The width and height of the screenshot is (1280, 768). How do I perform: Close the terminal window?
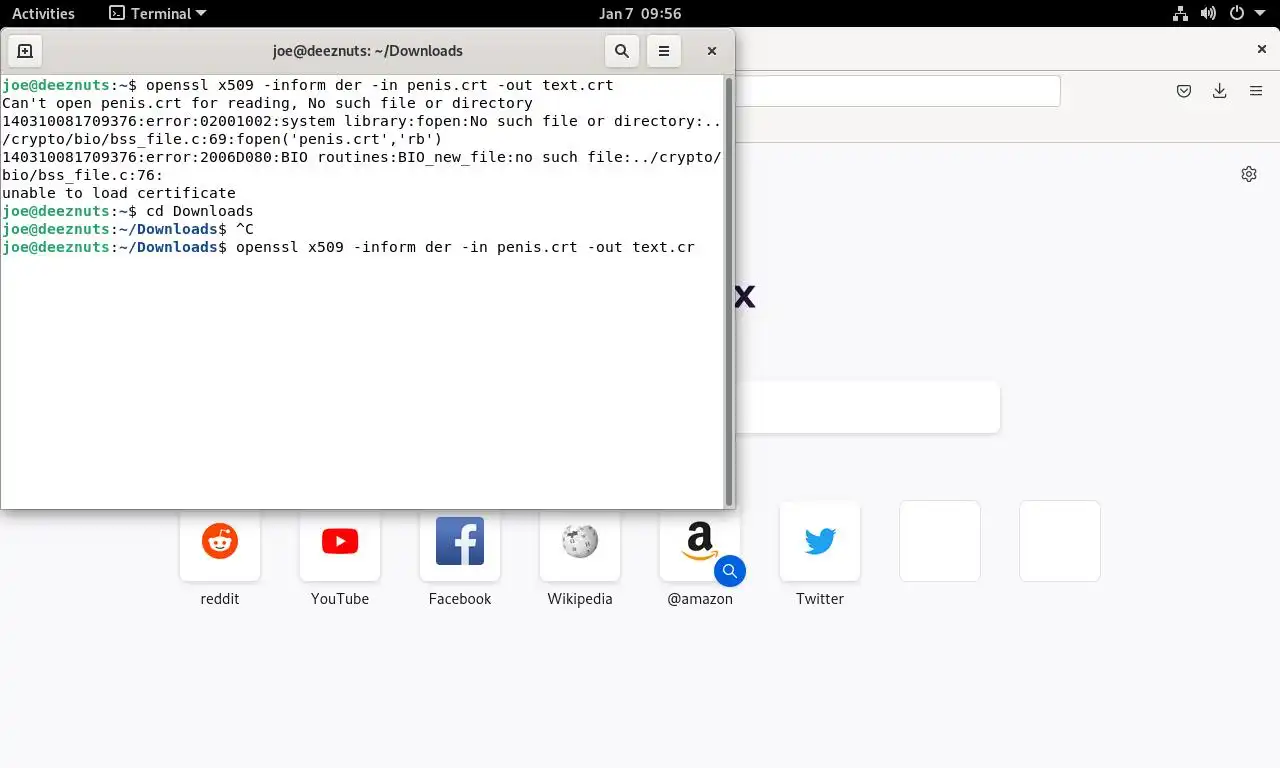point(712,51)
